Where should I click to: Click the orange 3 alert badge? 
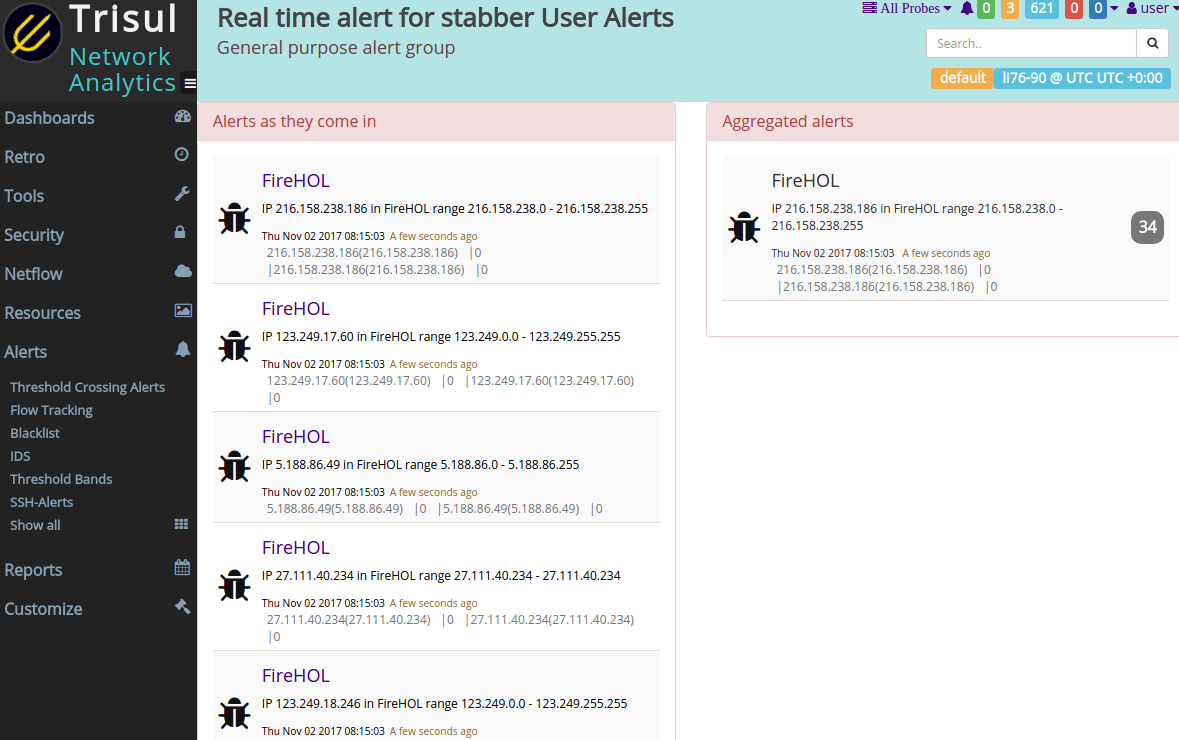[1010, 9]
